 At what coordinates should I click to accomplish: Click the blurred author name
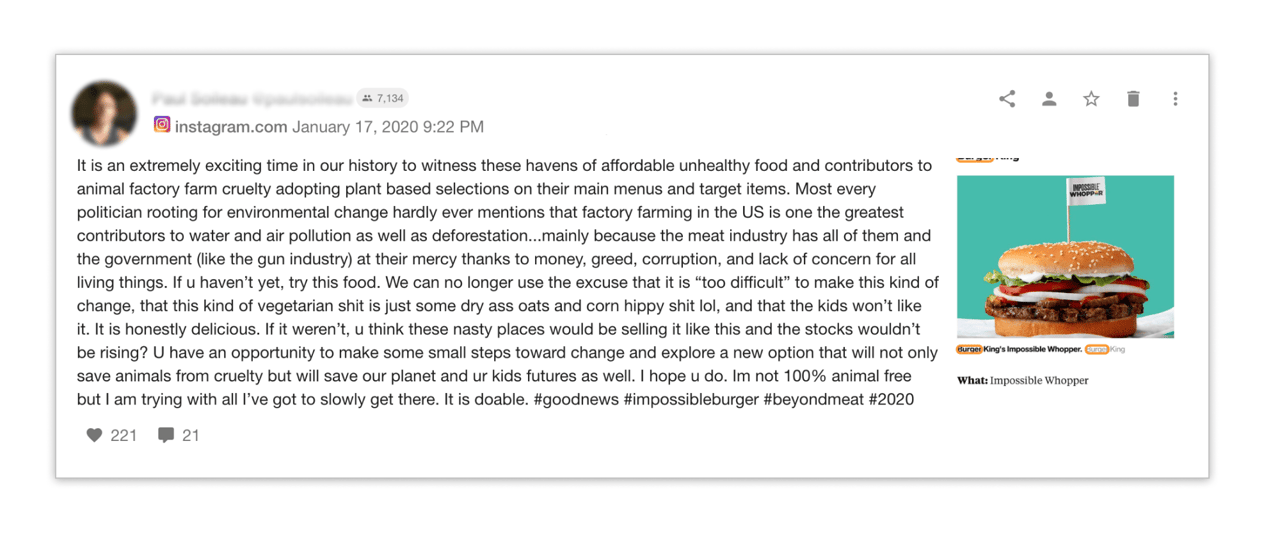click(x=252, y=98)
